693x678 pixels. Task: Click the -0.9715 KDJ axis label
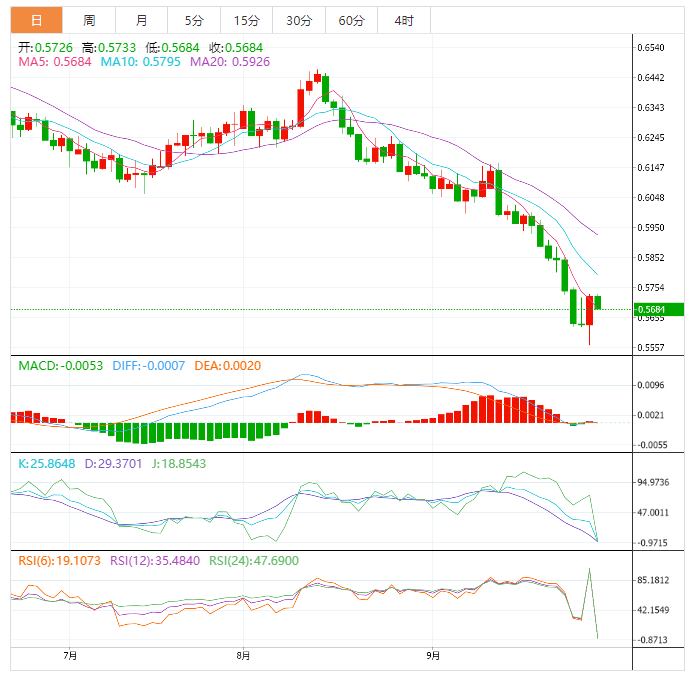pyautogui.click(x=652, y=543)
